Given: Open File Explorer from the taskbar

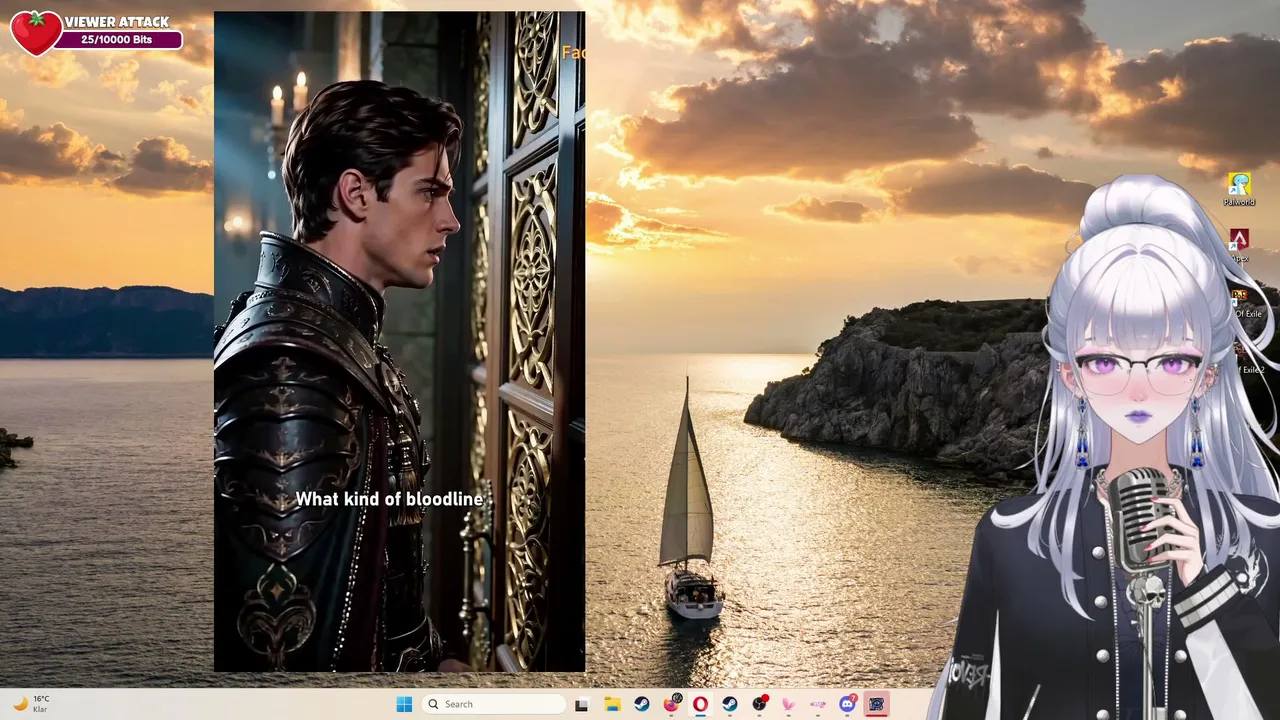Looking at the screenshot, I should pyautogui.click(x=612, y=704).
